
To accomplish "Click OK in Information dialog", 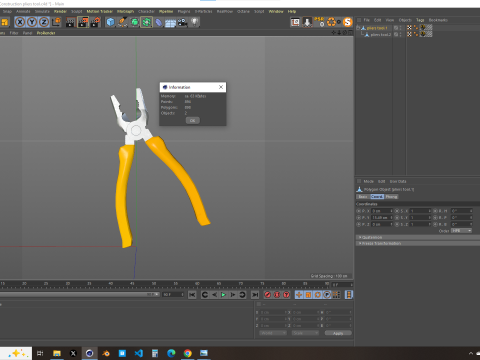I will click(x=193, y=120).
